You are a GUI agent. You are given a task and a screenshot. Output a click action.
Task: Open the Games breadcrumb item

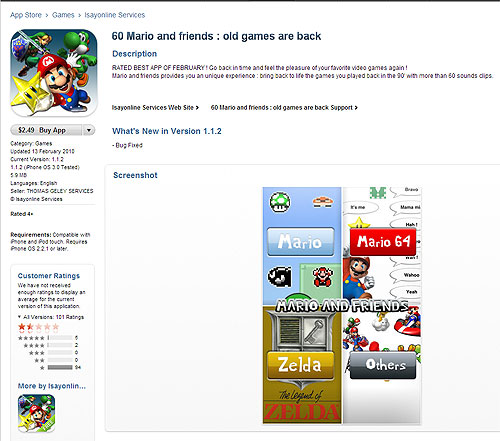(63, 15)
